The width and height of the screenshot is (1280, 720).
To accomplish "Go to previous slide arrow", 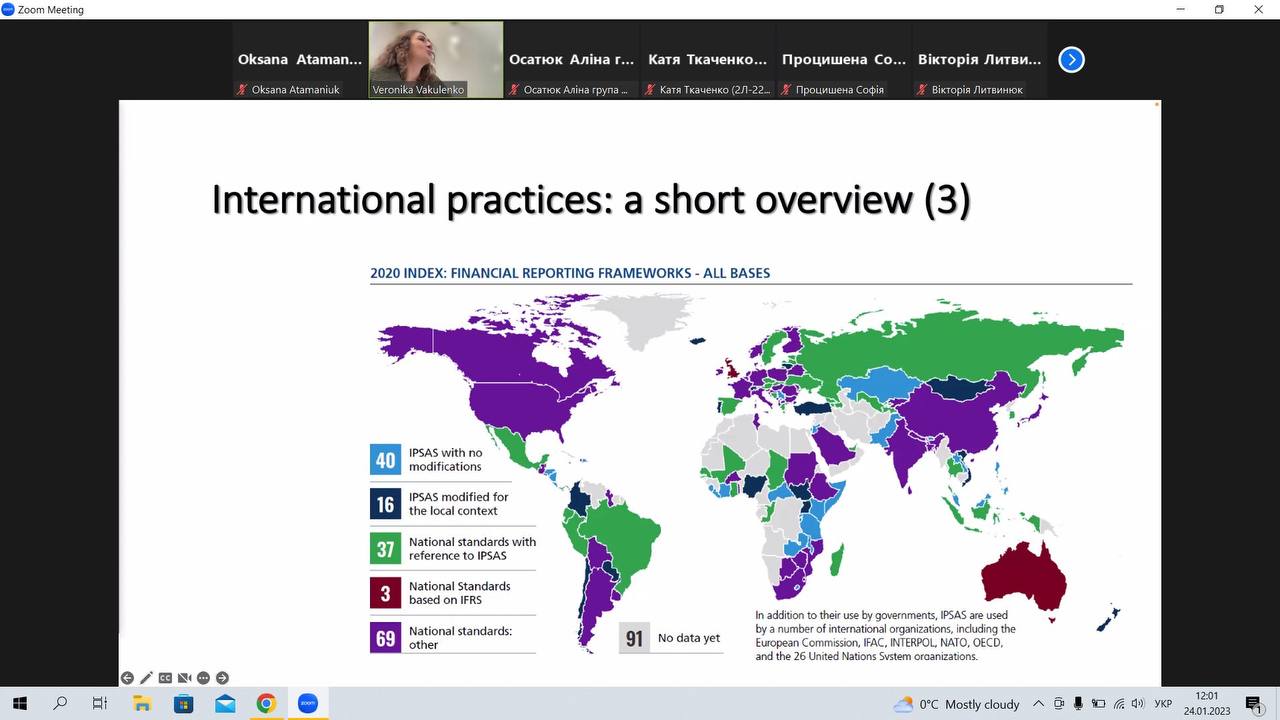I will pyautogui.click(x=127, y=678).
